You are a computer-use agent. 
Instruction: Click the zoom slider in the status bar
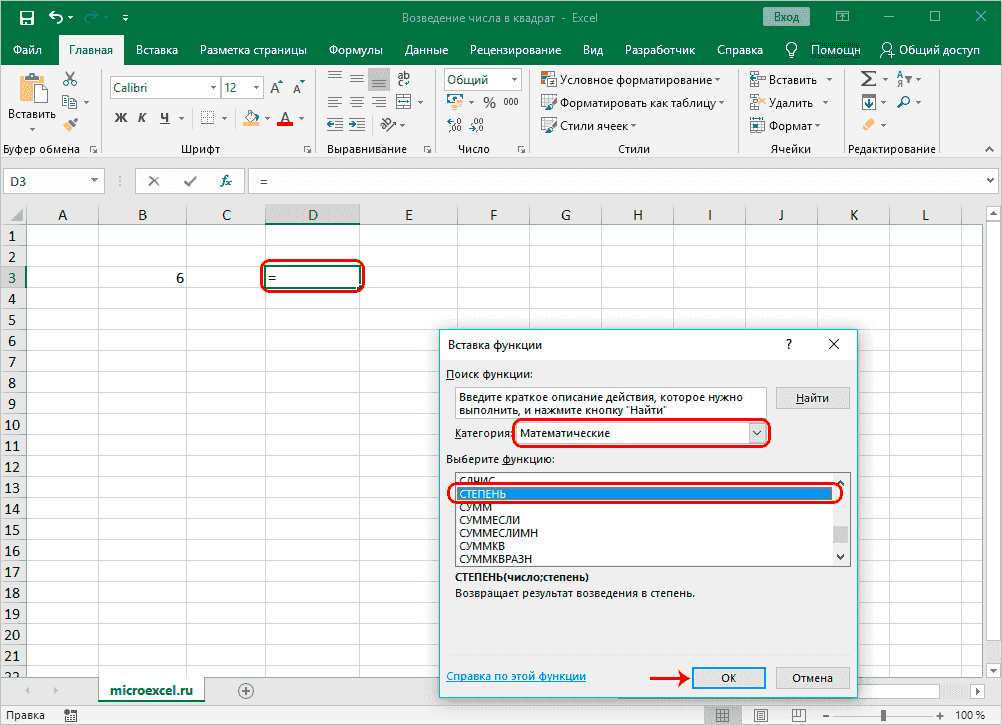pyautogui.click(x=885, y=715)
